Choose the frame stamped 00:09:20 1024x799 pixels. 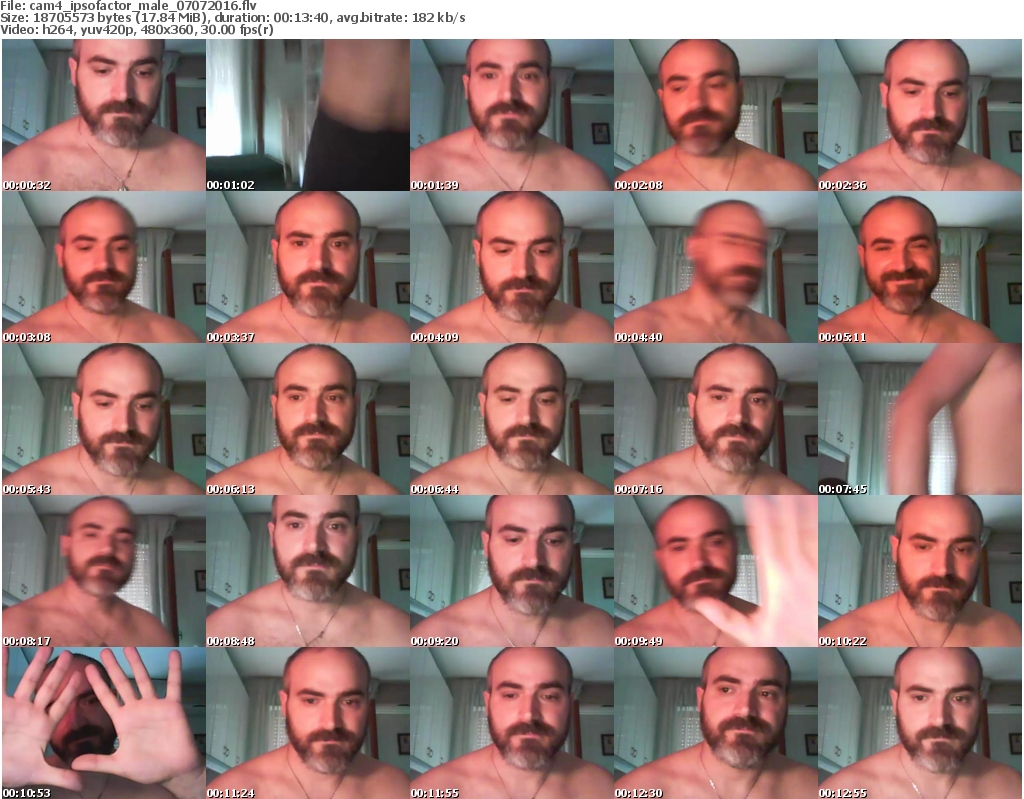(511, 571)
